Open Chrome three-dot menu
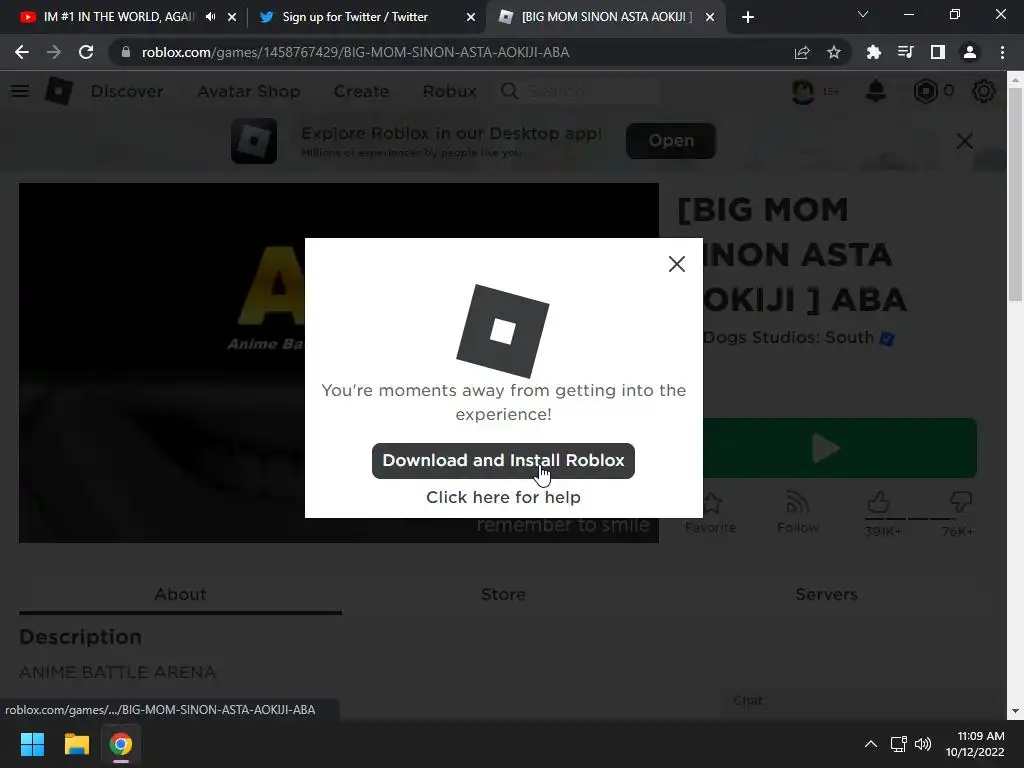The height and width of the screenshot is (768, 1024). pyautogui.click(x=1002, y=52)
